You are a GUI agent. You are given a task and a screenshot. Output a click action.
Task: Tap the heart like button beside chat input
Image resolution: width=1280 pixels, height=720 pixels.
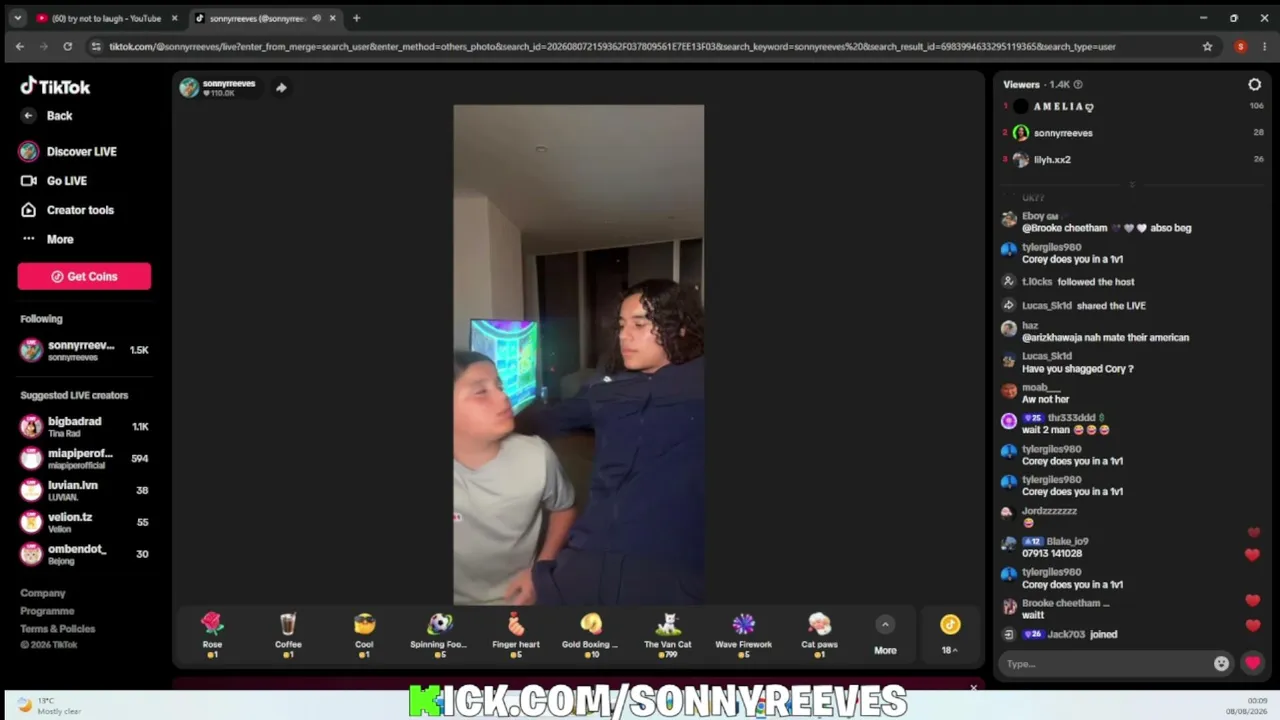click(1252, 663)
